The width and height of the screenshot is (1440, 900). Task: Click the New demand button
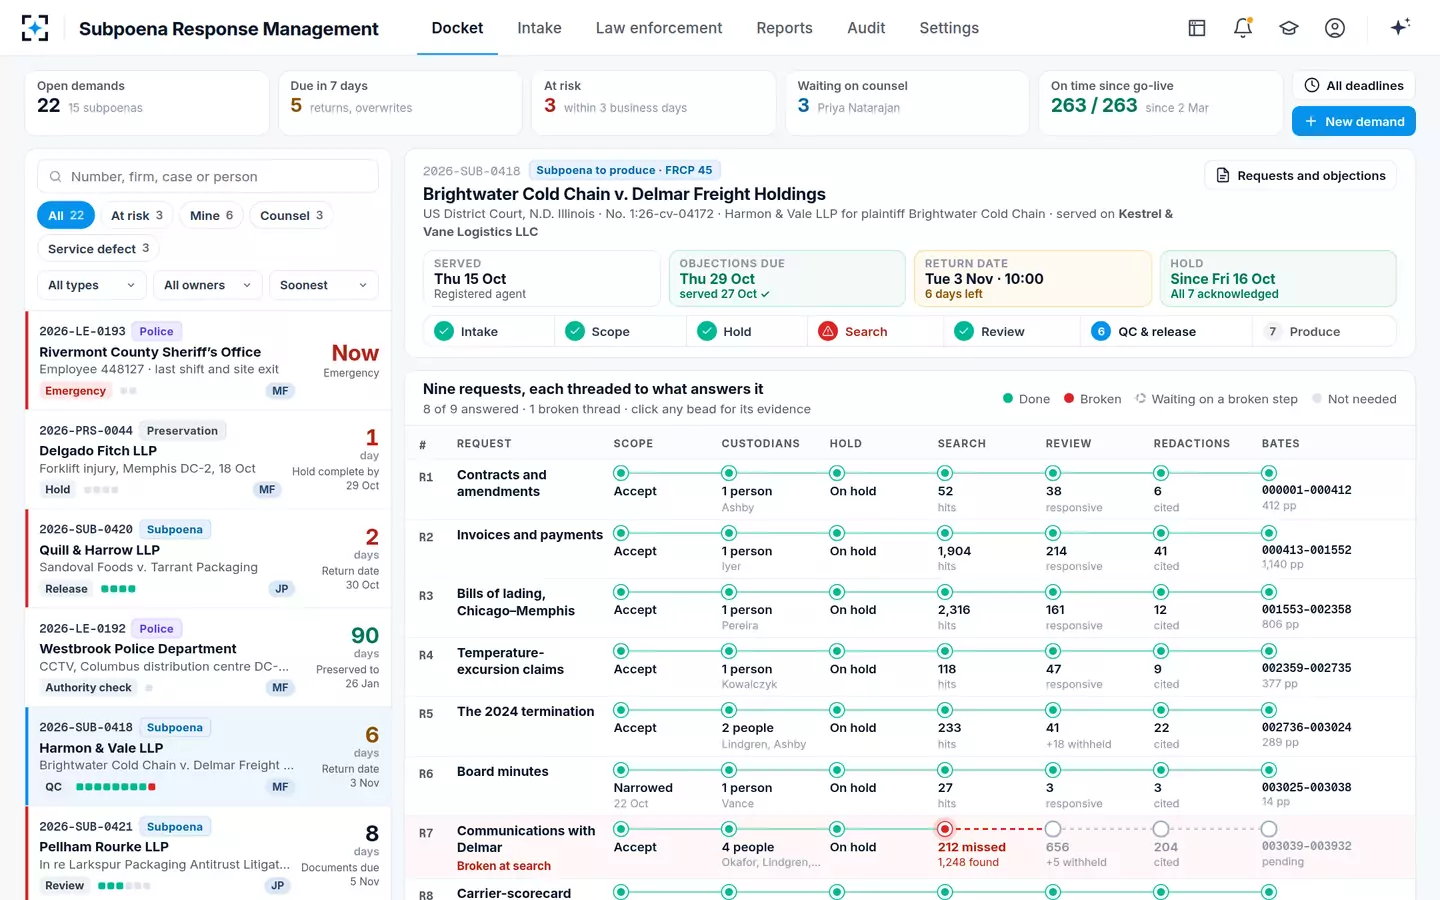pyautogui.click(x=1354, y=121)
